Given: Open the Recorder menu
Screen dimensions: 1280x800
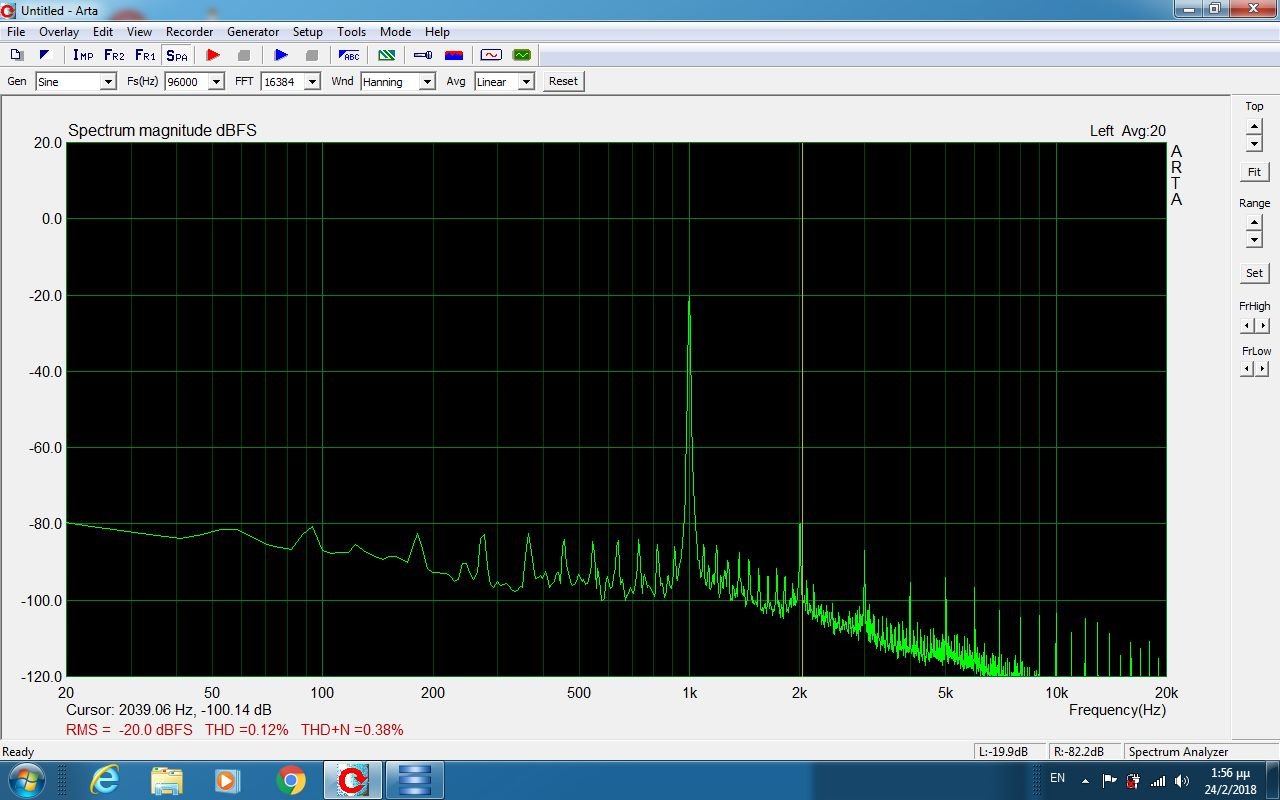Looking at the screenshot, I should (189, 31).
